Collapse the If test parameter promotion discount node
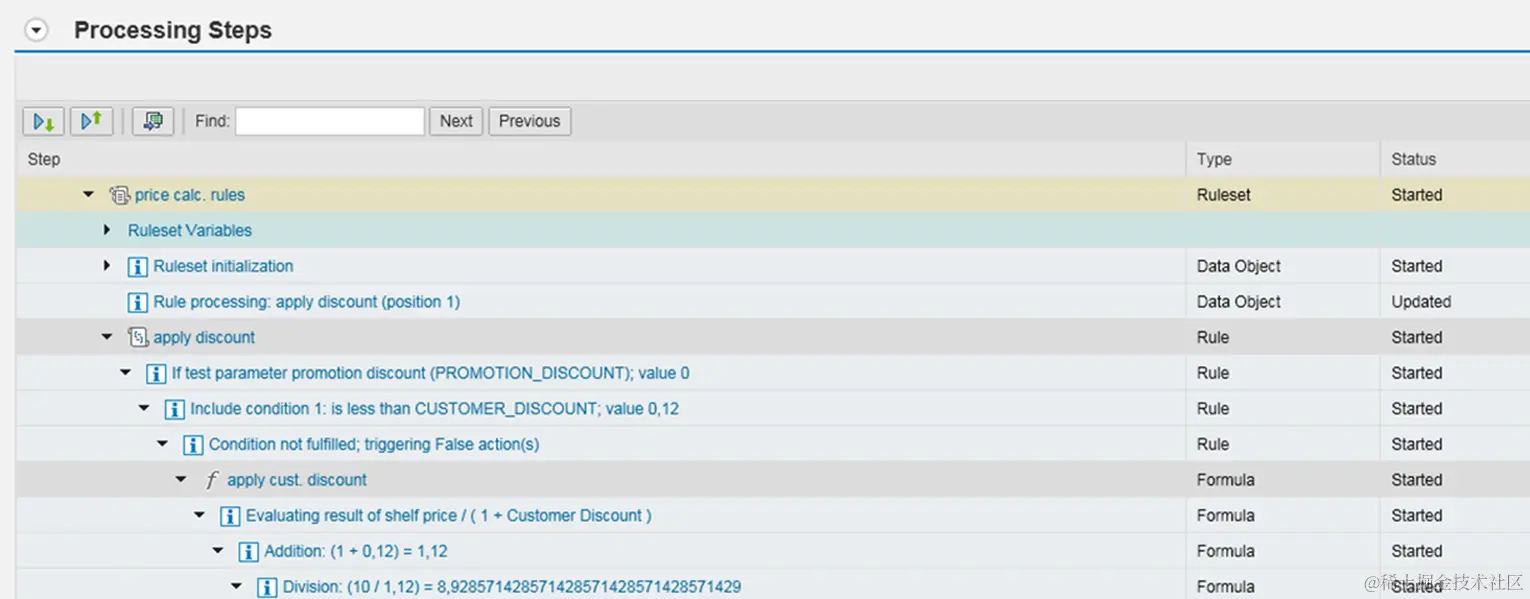 [x=126, y=372]
